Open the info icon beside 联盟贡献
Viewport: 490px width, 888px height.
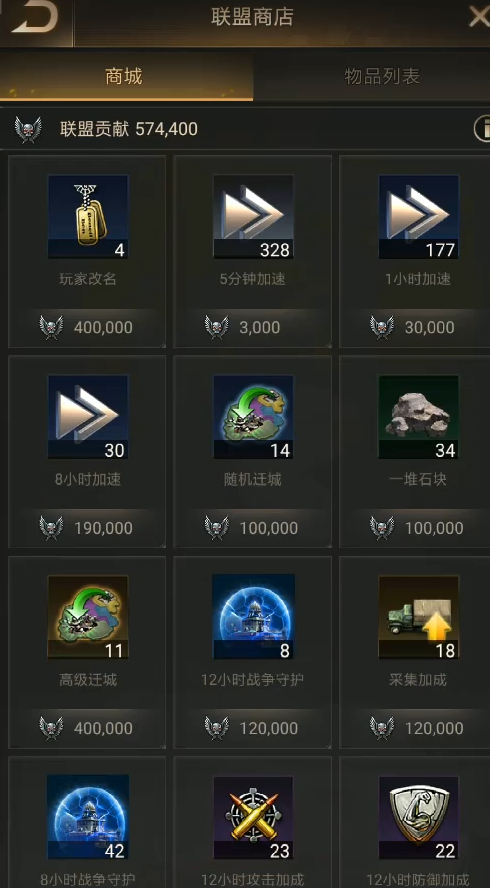pyautogui.click(x=483, y=129)
